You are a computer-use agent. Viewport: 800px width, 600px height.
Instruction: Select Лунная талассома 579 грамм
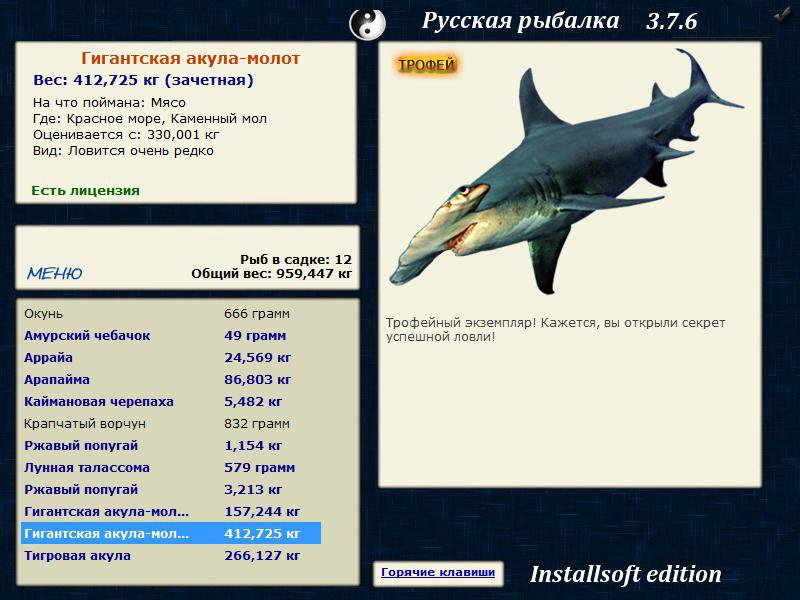[x=171, y=467]
